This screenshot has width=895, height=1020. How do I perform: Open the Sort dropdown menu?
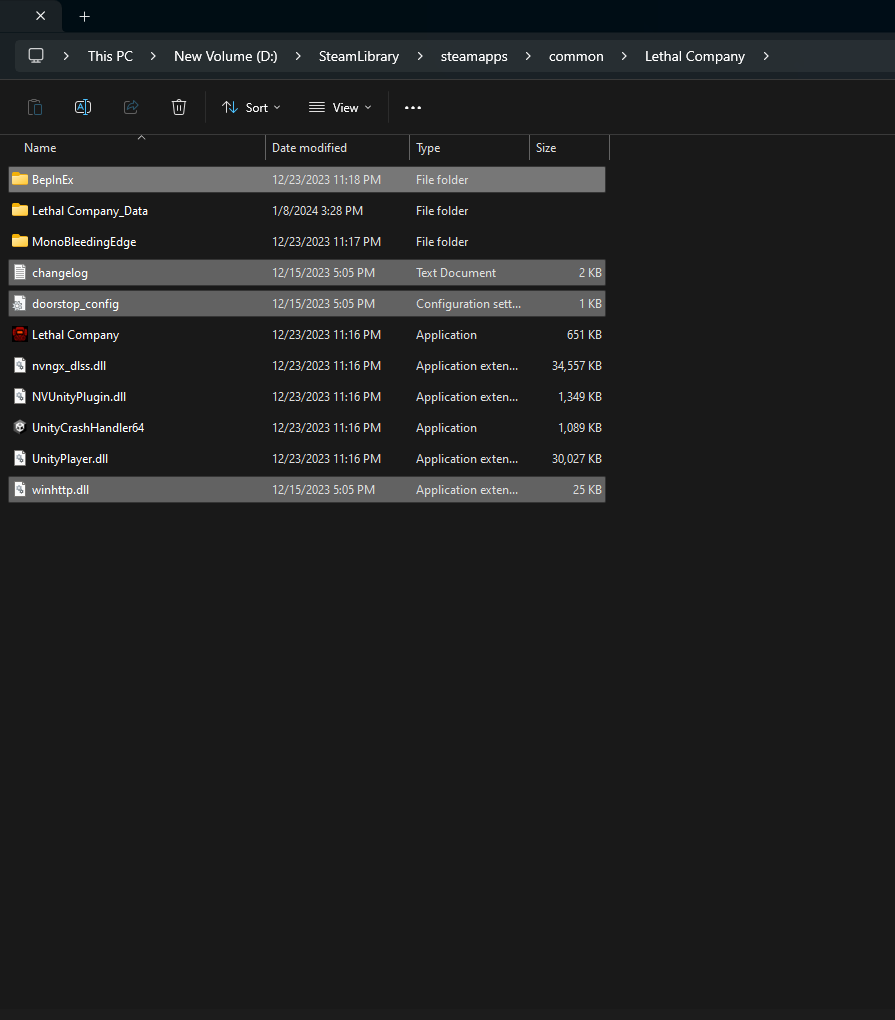[251, 107]
